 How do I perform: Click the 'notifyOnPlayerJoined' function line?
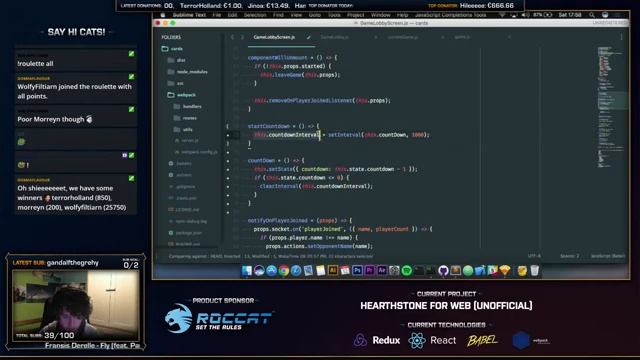[x=300, y=220]
